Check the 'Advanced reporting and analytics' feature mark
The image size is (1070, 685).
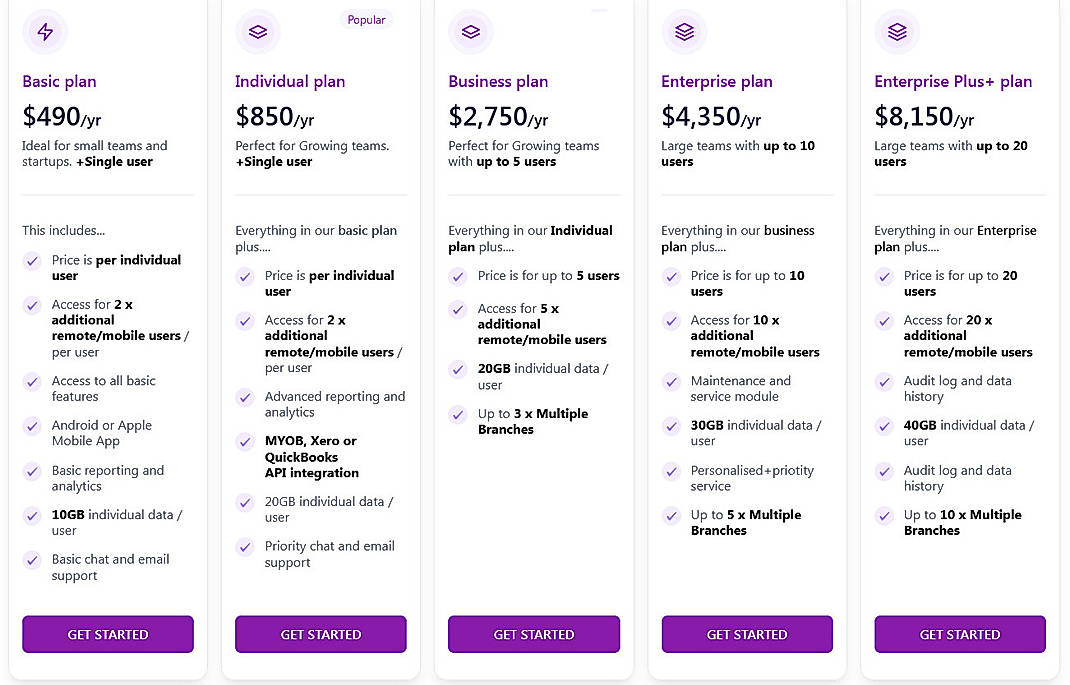245,397
